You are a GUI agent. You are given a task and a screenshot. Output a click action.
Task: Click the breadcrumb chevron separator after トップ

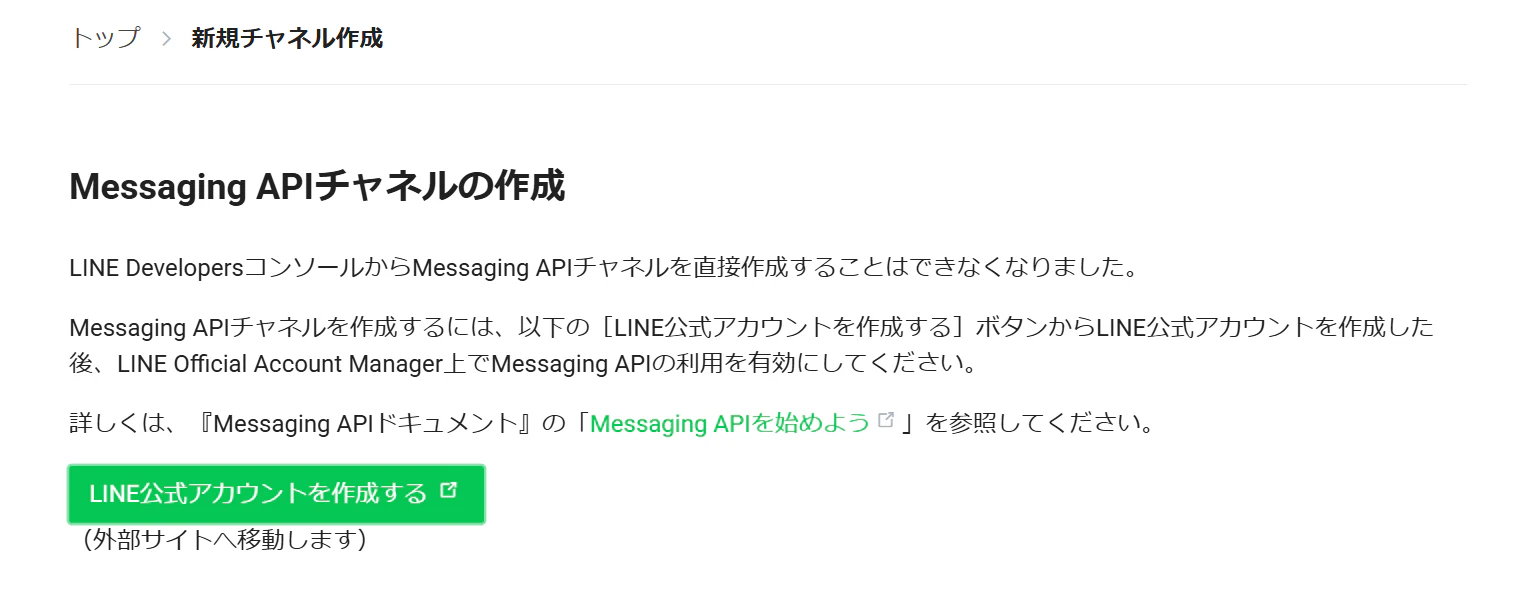pyautogui.click(x=166, y=39)
